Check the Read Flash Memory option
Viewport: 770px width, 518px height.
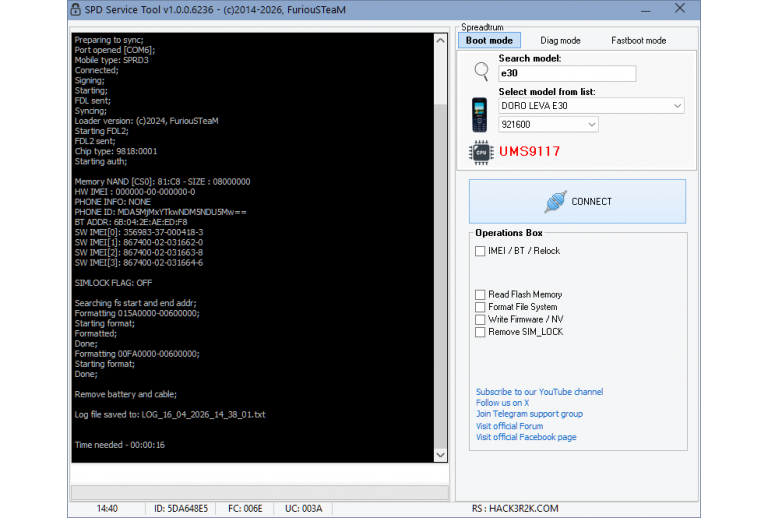[480, 295]
